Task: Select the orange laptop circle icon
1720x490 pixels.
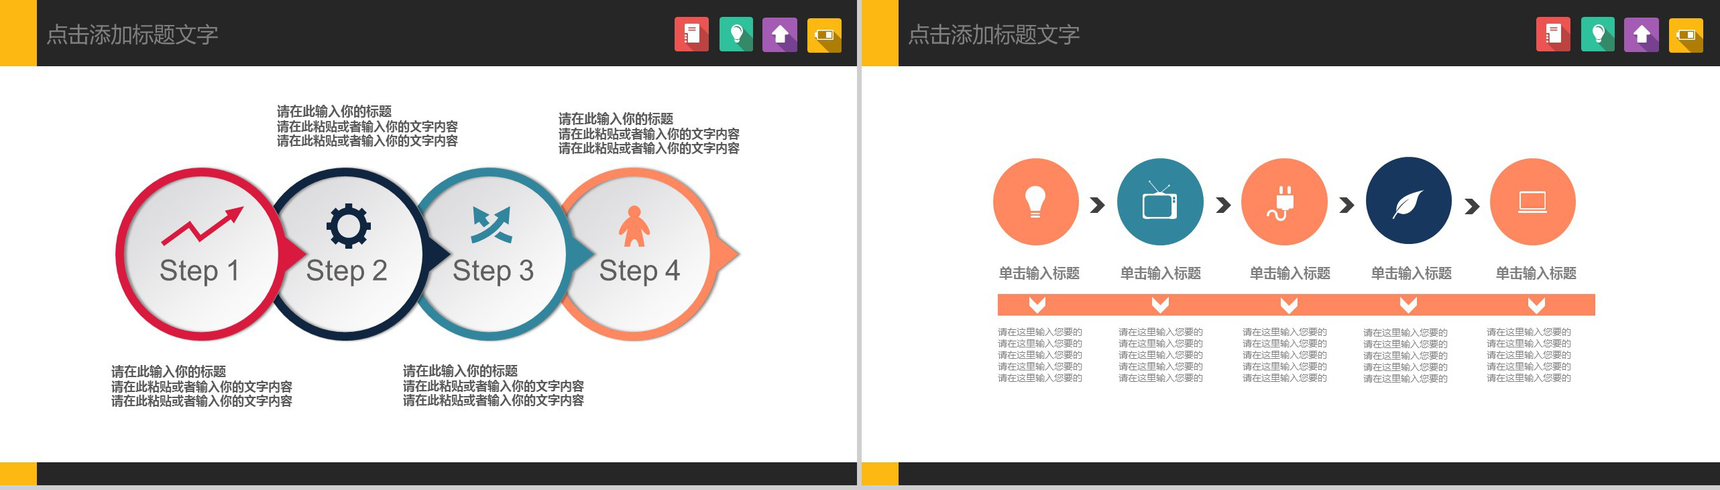Action: coord(1533,202)
